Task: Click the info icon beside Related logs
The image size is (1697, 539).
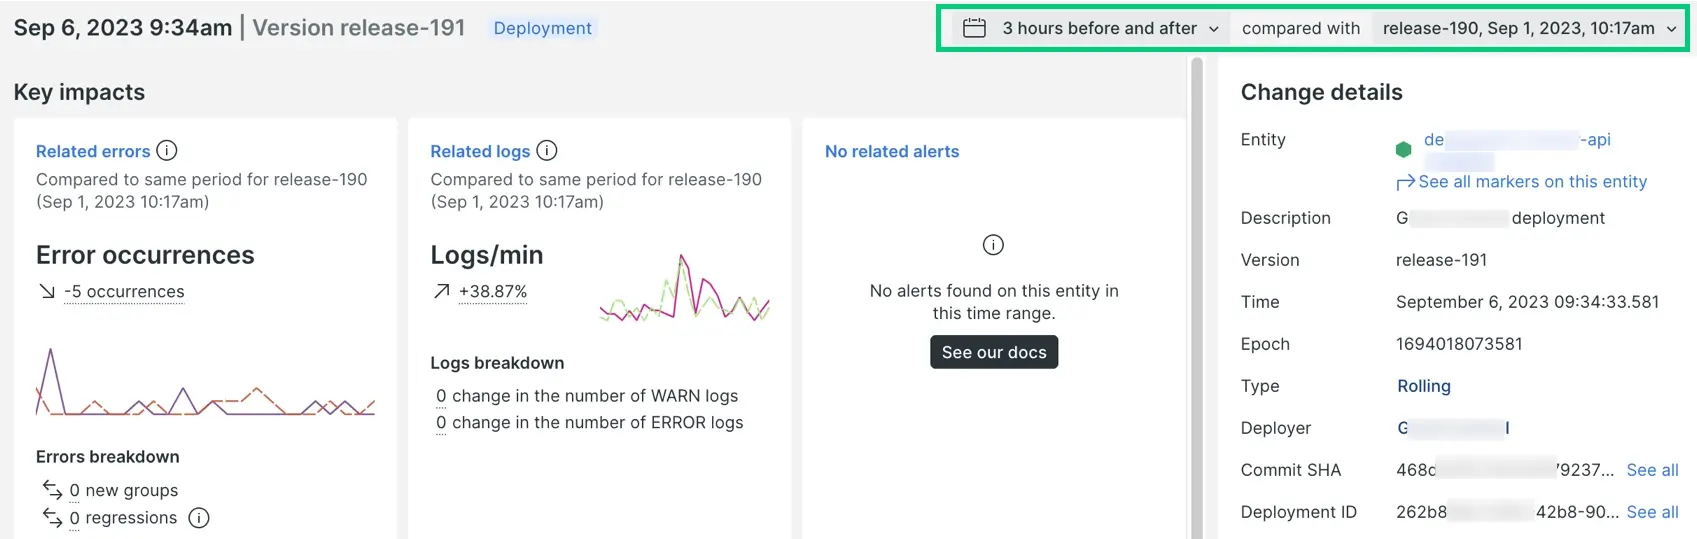Action: [547, 151]
